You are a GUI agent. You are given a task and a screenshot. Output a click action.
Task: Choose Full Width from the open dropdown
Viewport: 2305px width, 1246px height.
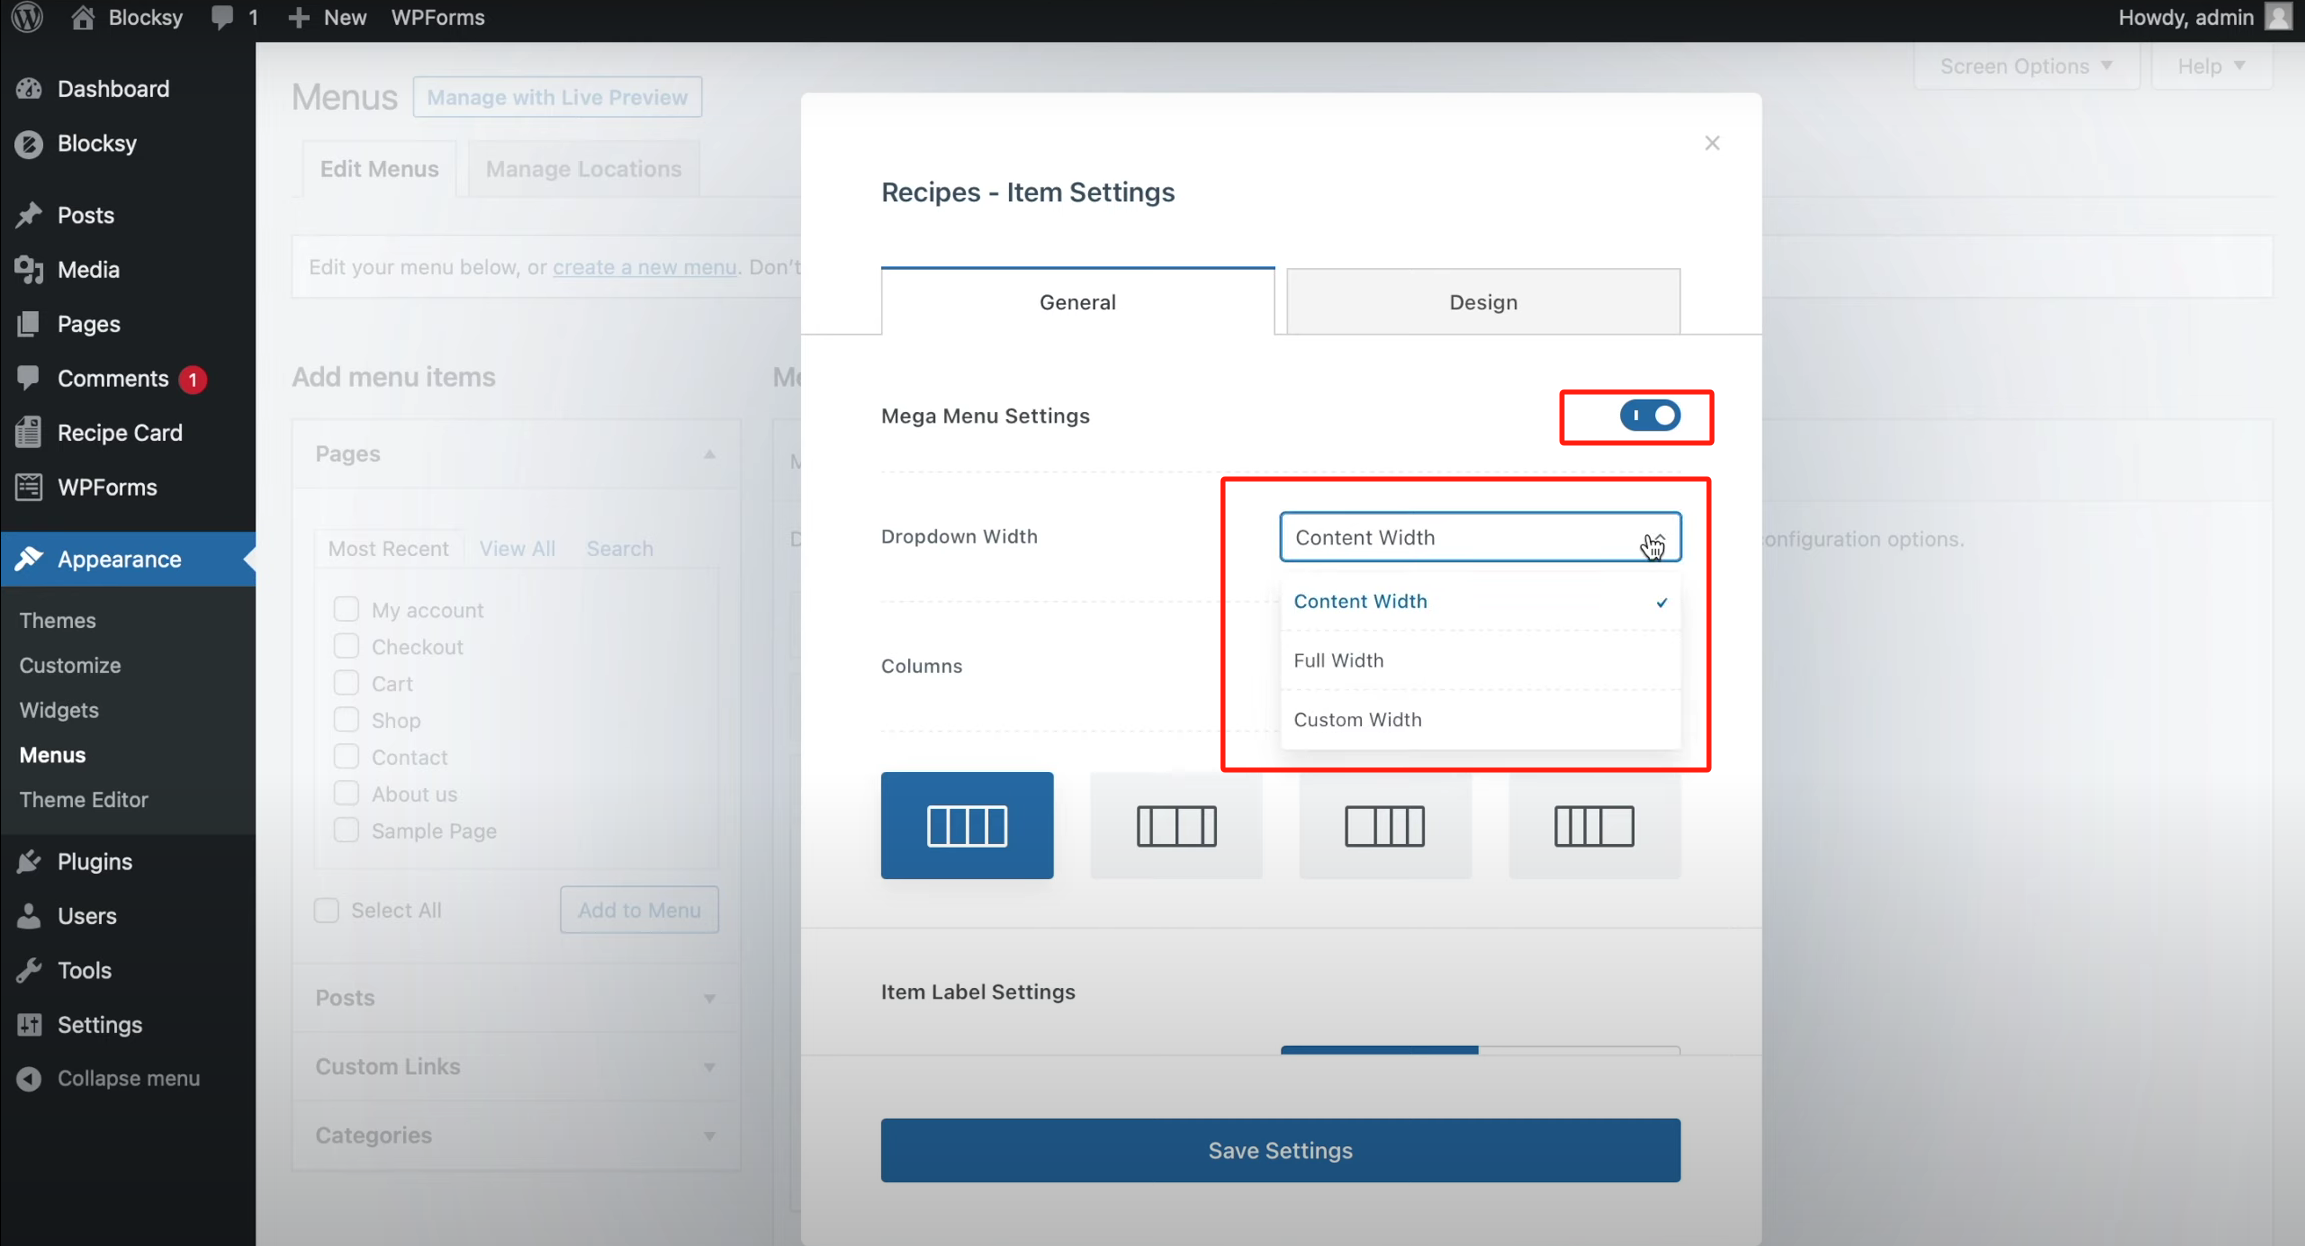(x=1339, y=660)
